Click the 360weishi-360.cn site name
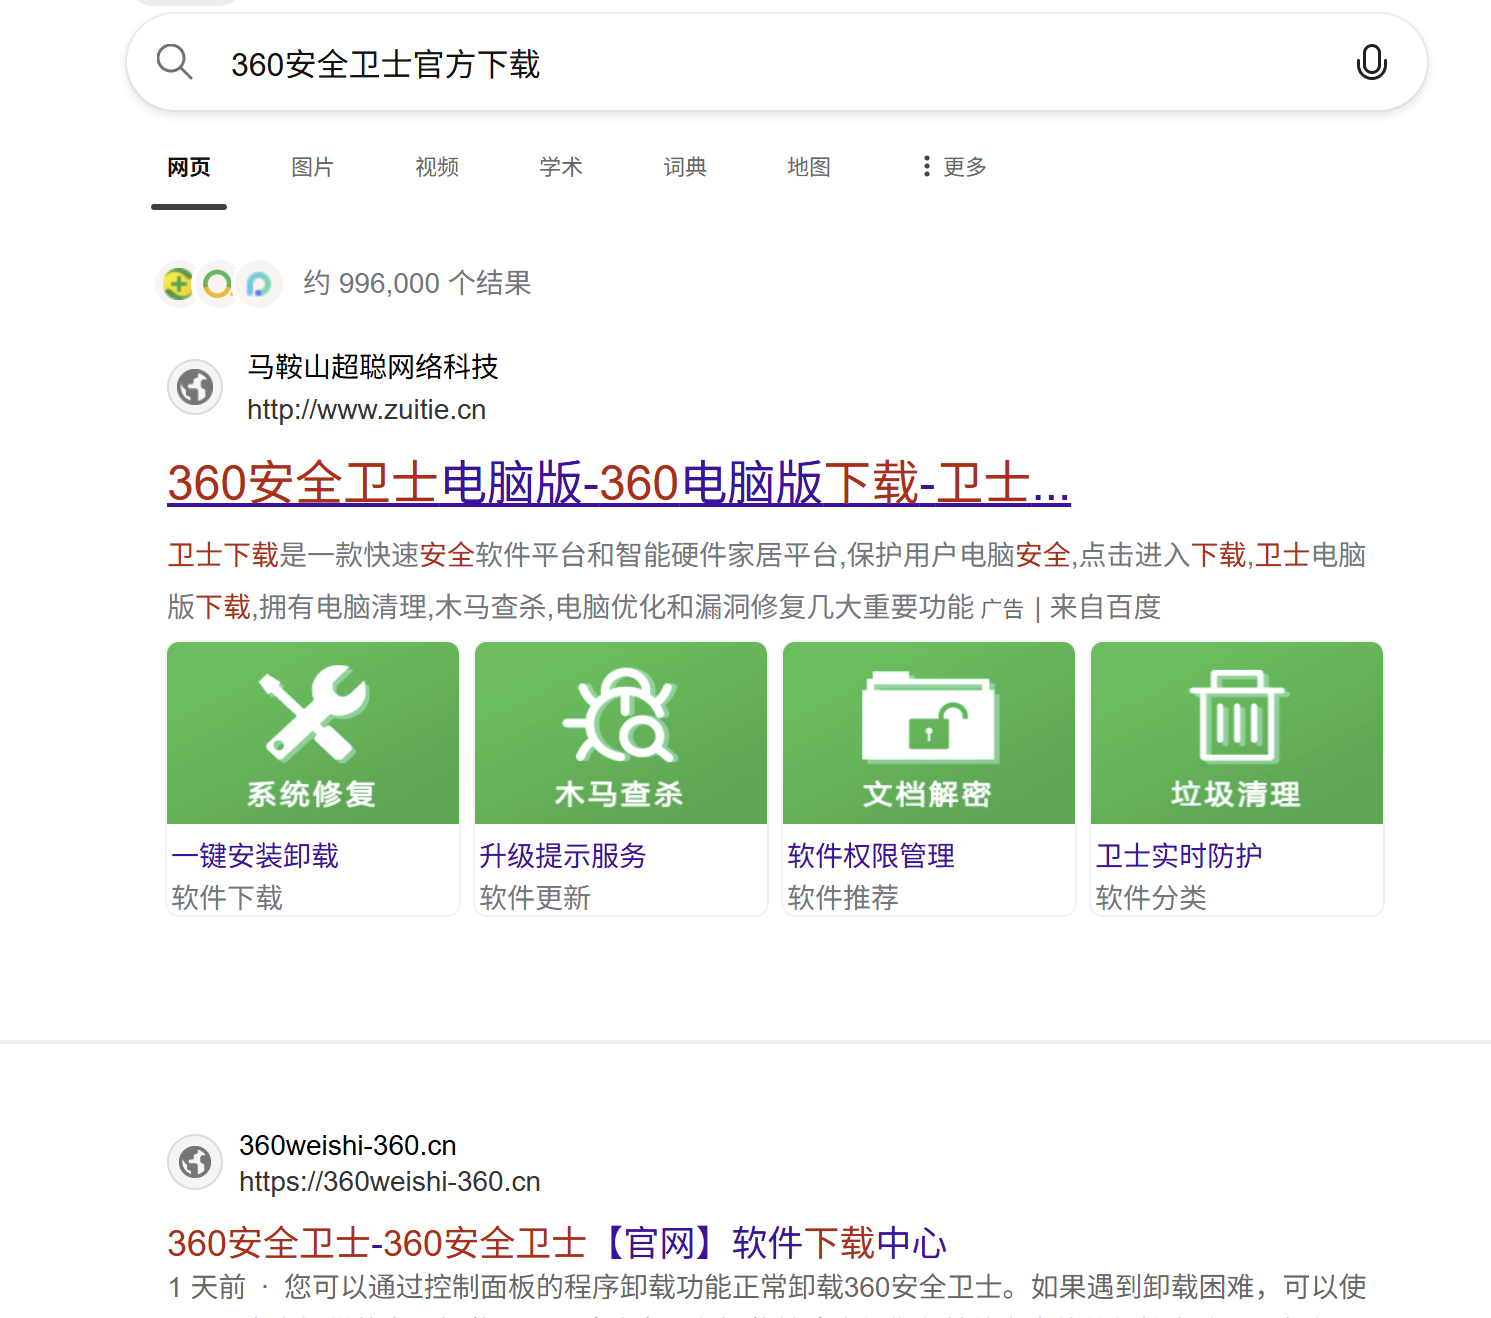Image resolution: width=1491 pixels, height=1318 pixels. (x=348, y=1146)
